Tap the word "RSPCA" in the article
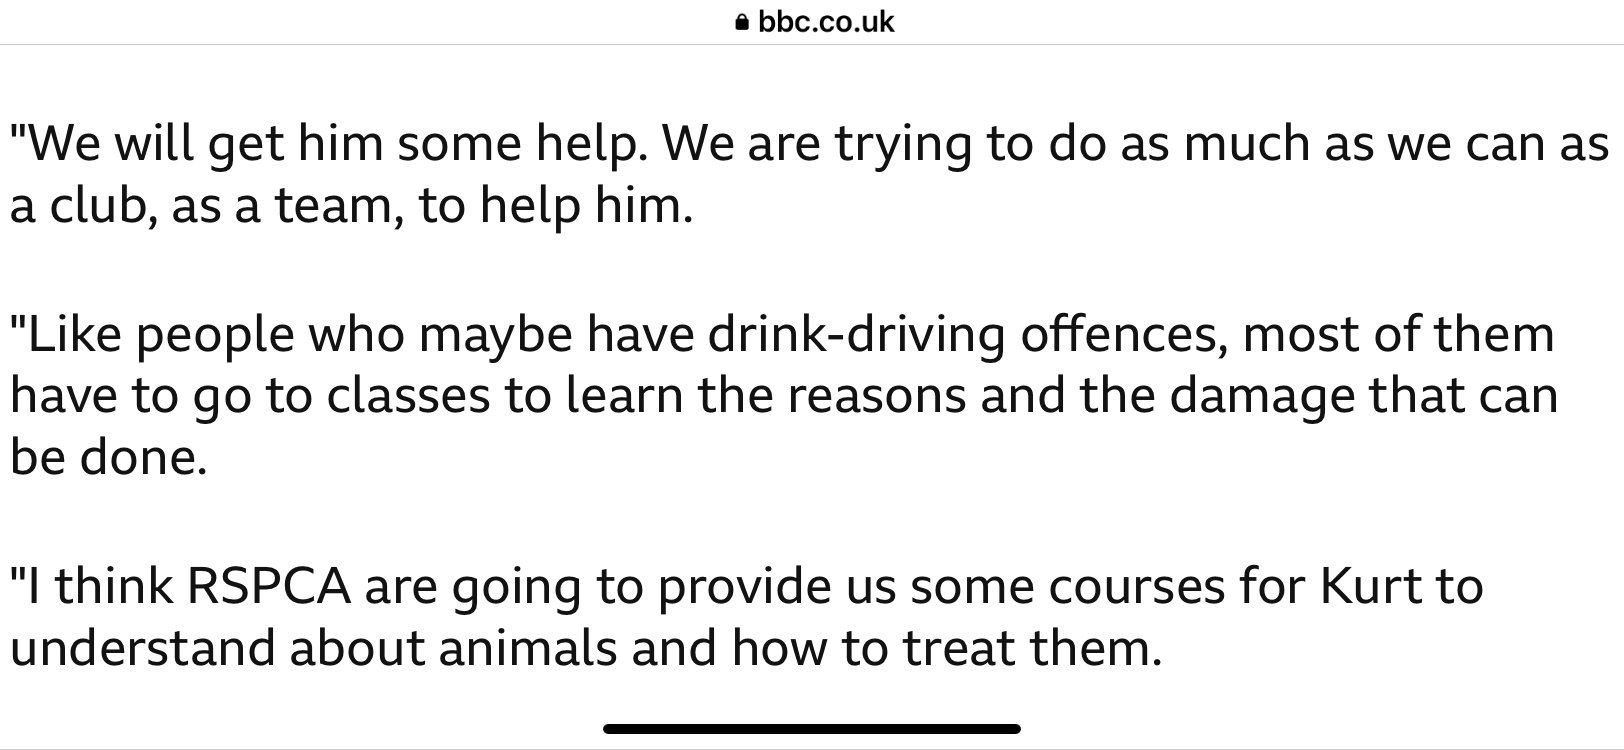1624x750 pixels. click(268, 586)
